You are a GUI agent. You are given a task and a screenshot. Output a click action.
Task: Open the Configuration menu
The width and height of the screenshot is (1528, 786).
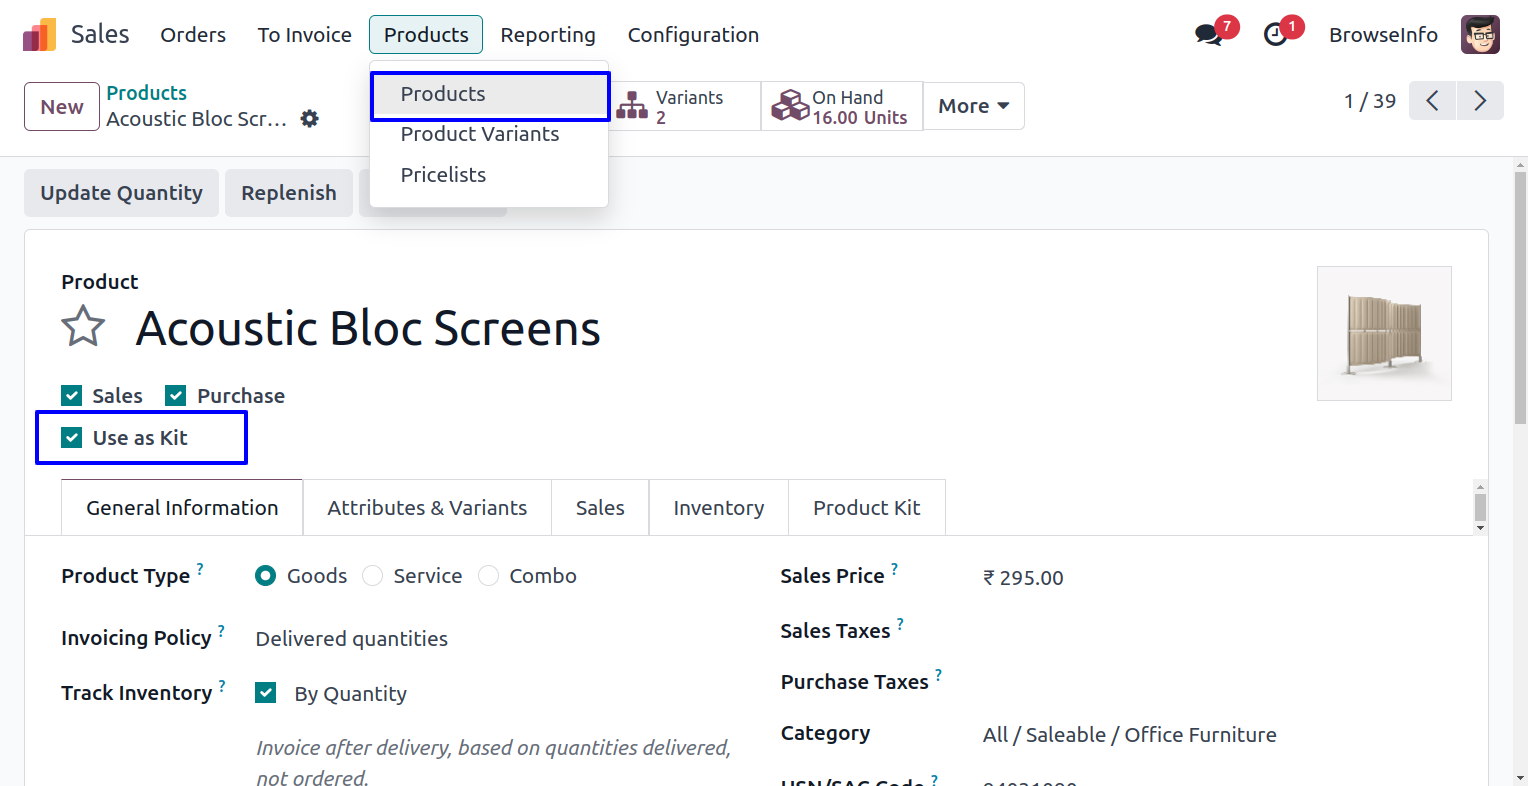[692, 35]
